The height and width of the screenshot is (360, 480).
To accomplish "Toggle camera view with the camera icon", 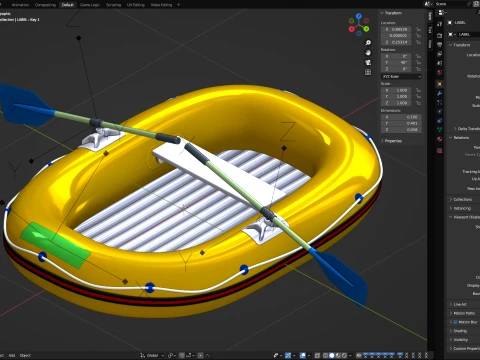I will (x=368, y=62).
